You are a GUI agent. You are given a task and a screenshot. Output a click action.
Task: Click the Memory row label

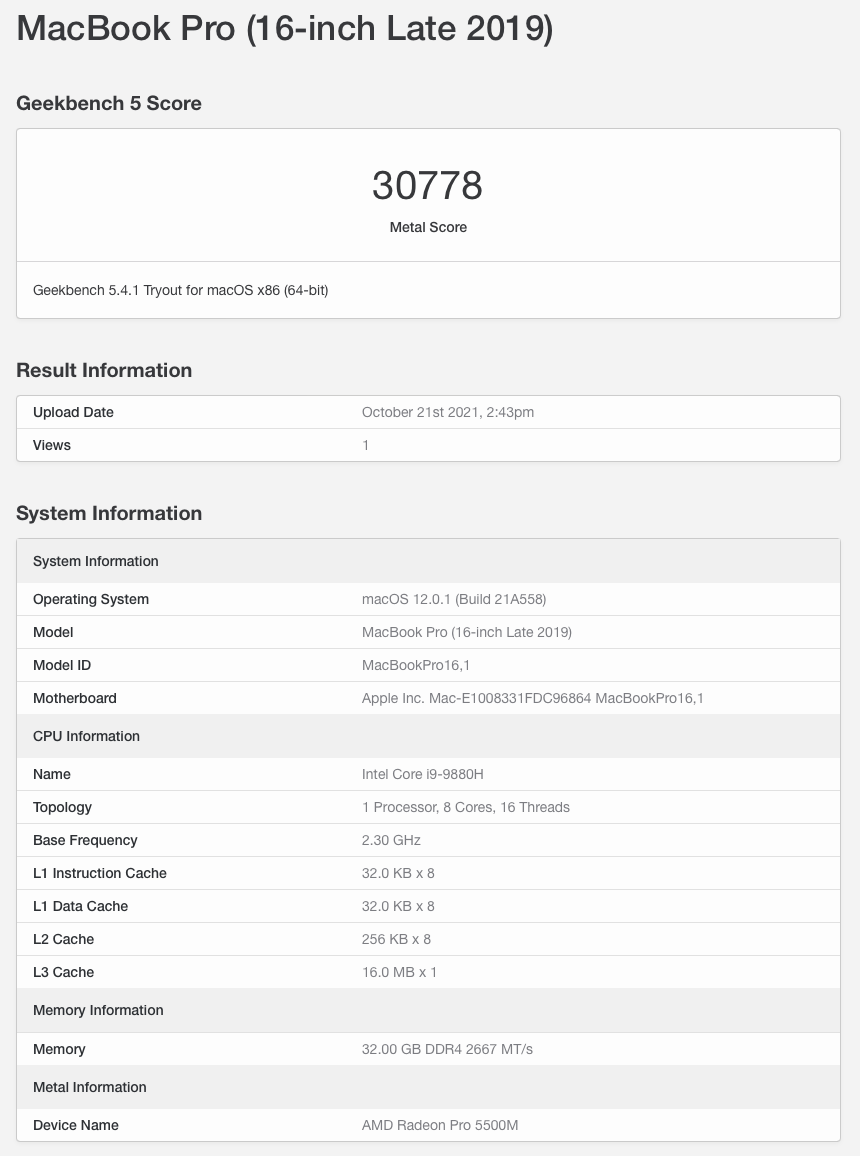point(59,1049)
